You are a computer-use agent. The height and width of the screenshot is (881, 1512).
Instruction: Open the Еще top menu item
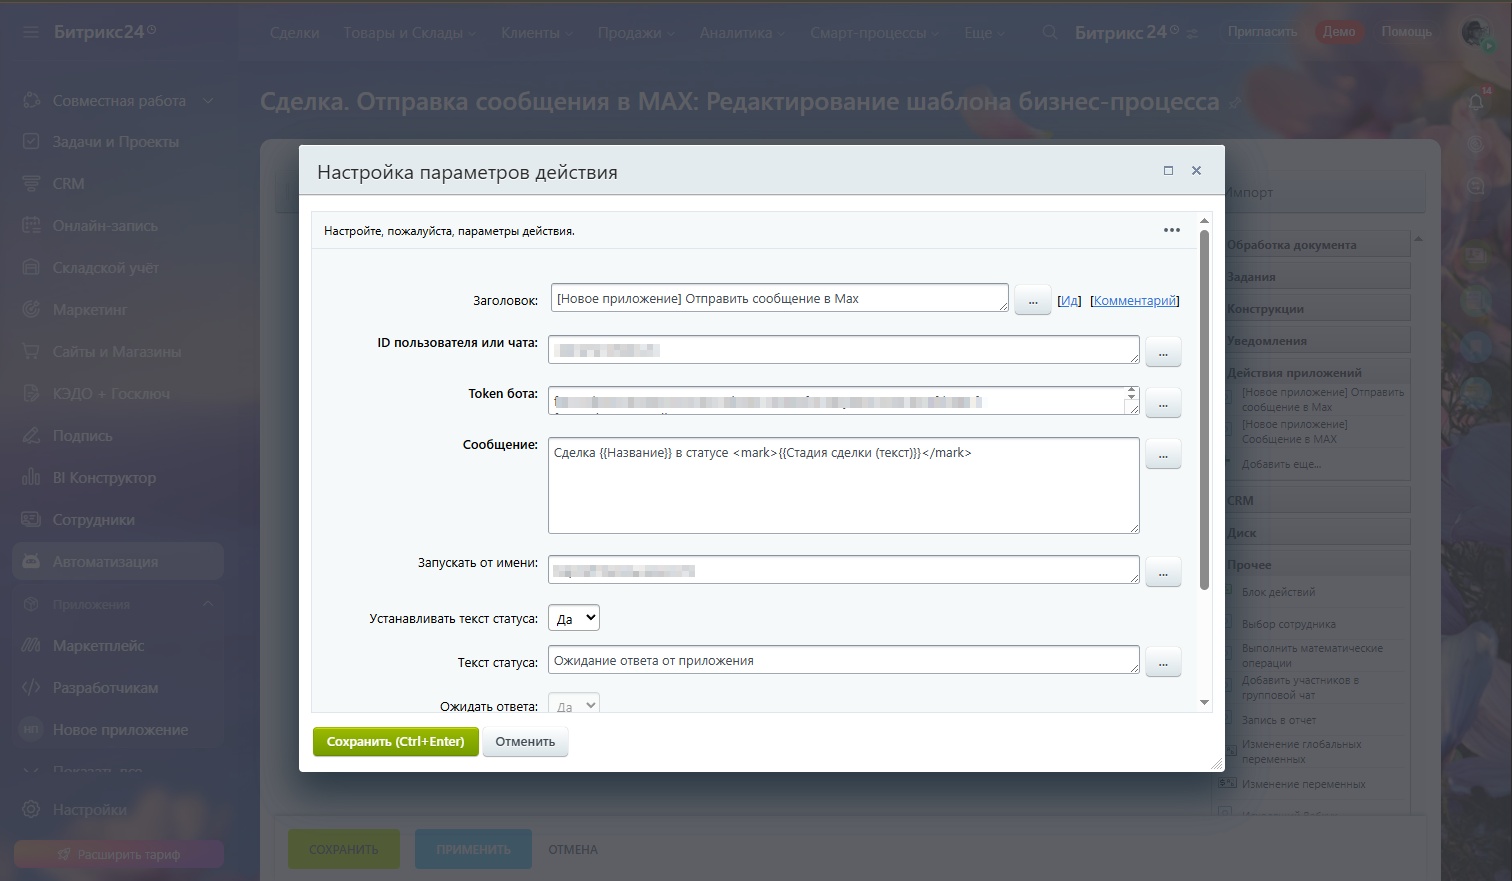coord(984,33)
